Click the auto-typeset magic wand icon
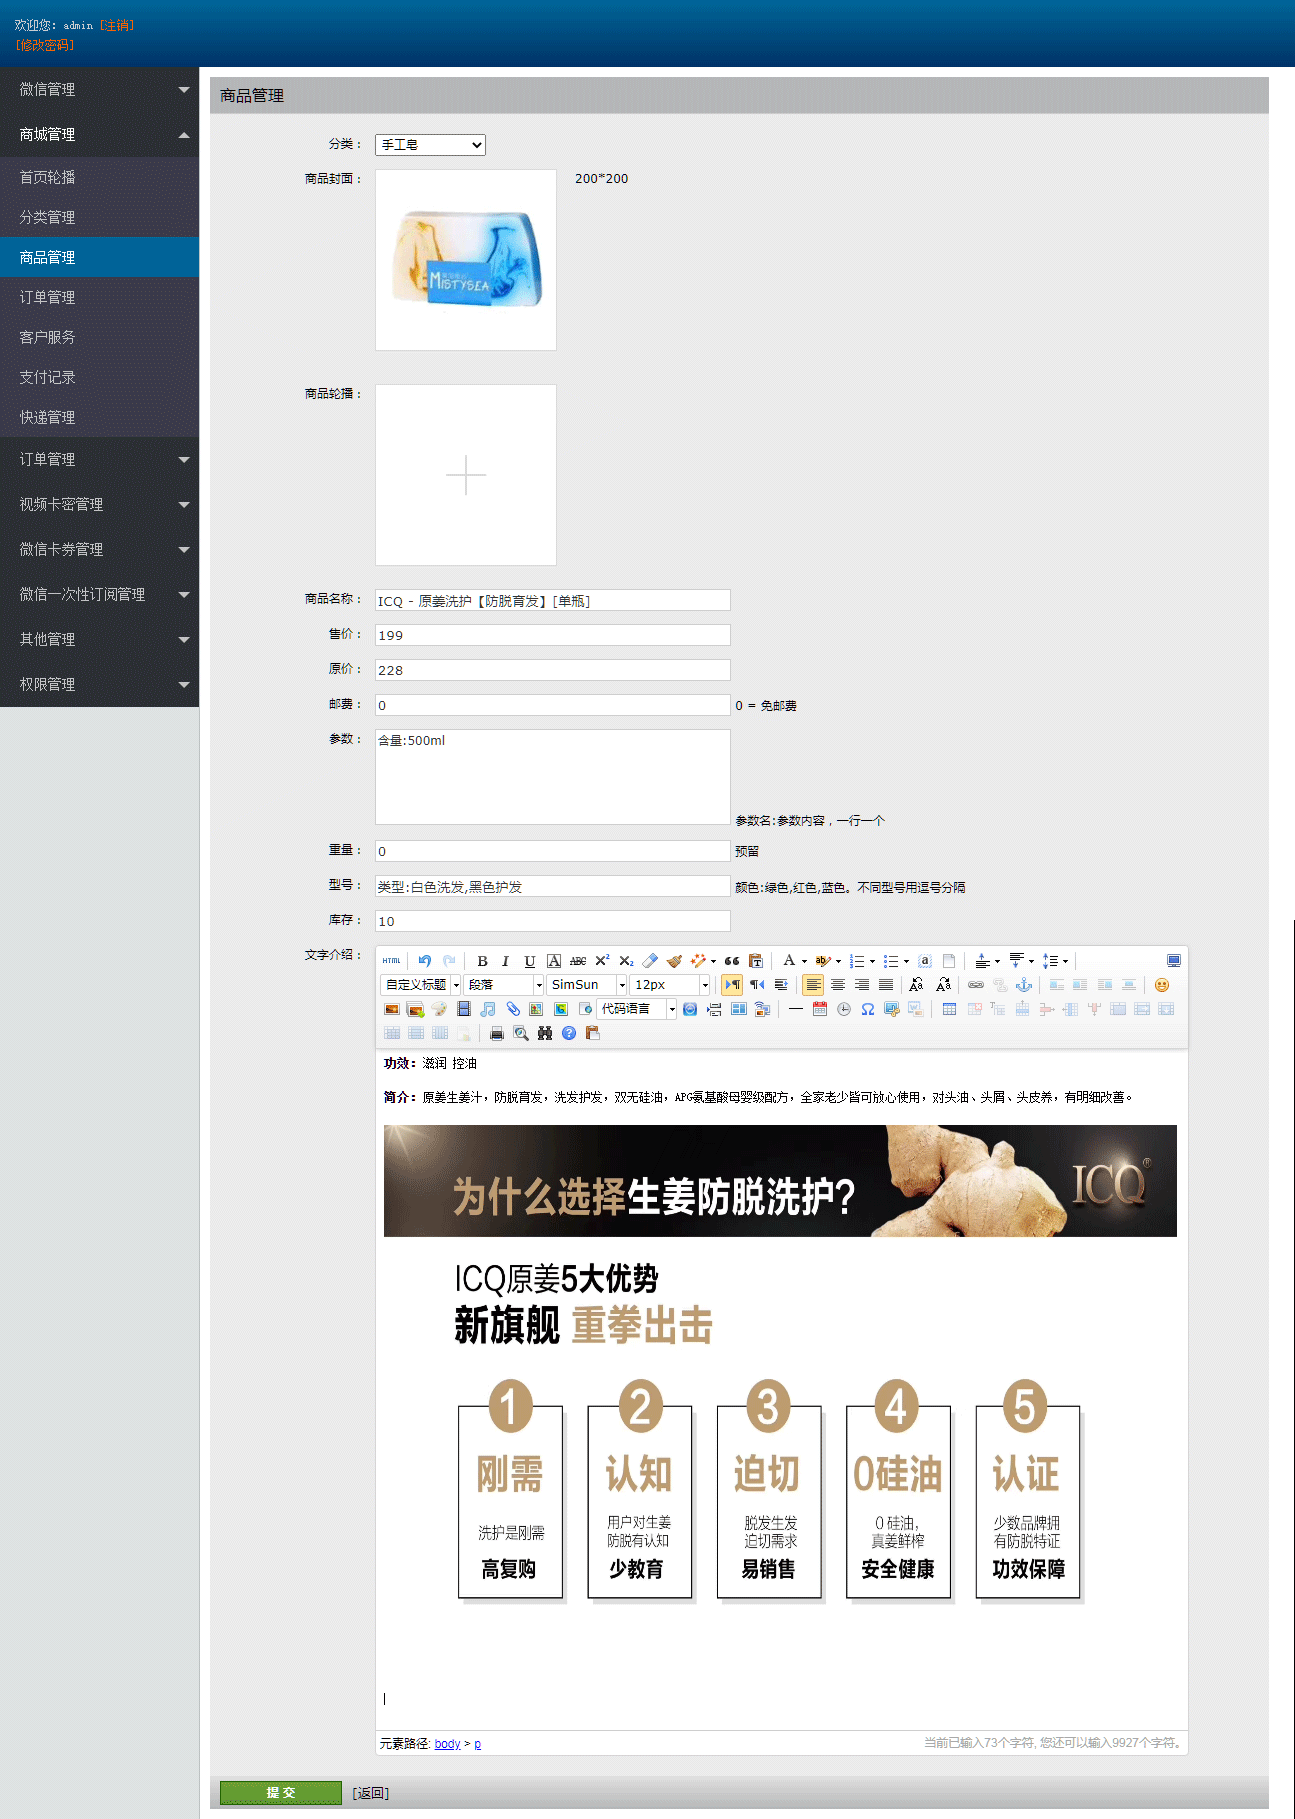The width and height of the screenshot is (1295, 1819). 698,961
